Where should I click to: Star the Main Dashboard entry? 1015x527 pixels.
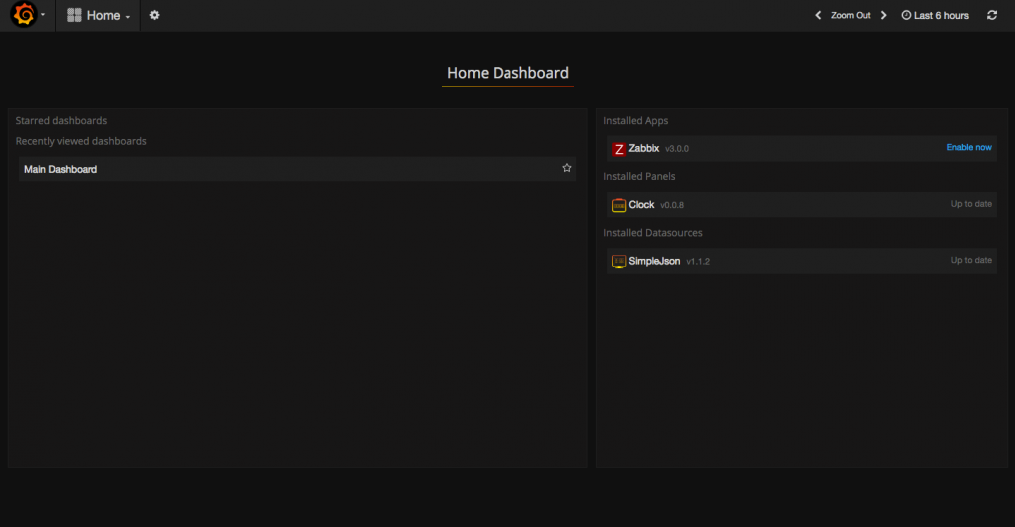[x=567, y=168]
